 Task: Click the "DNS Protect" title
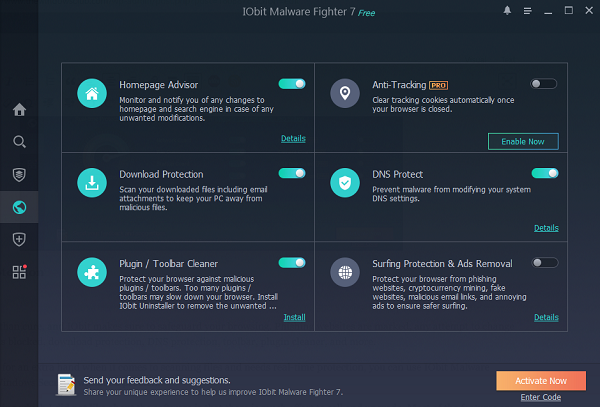(398, 174)
